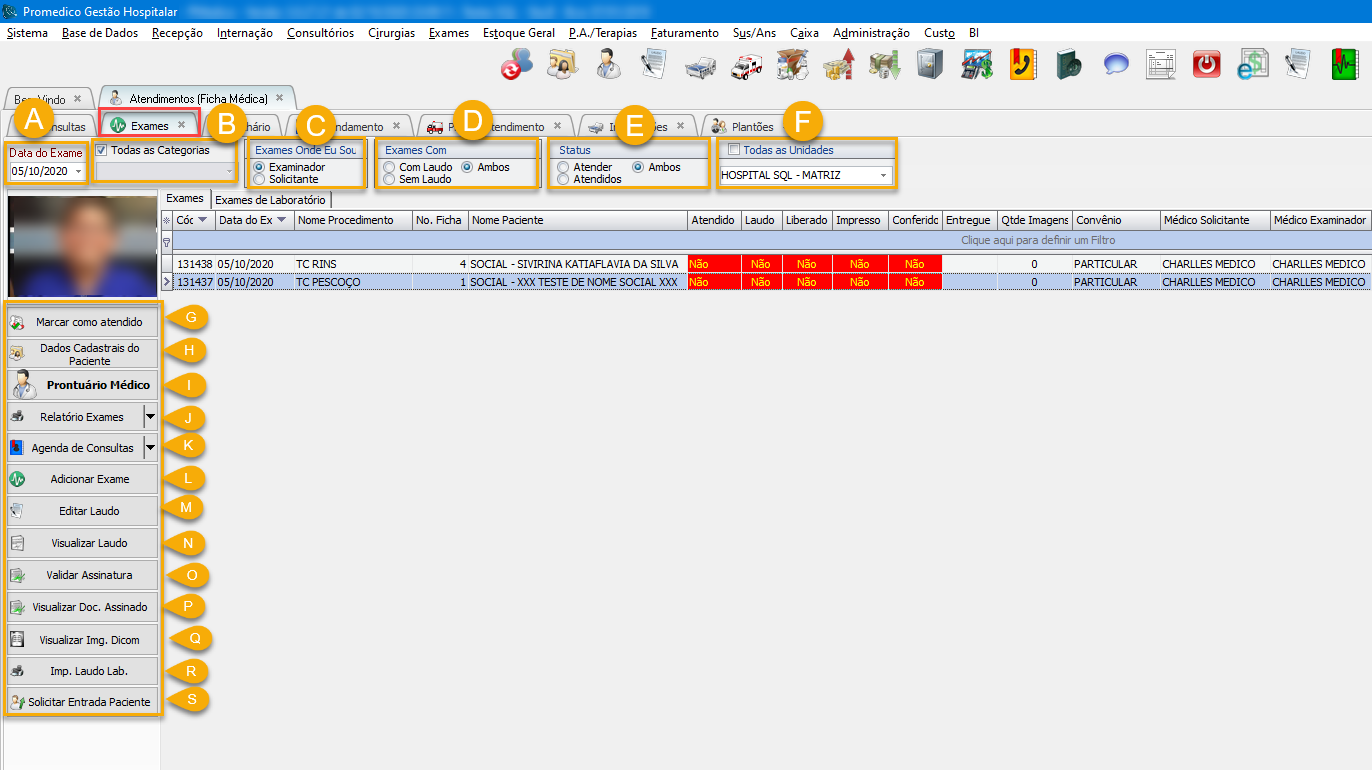Image resolution: width=1372 pixels, height=770 pixels.
Task: Open the doctor icon in the toolbar
Action: [608, 66]
